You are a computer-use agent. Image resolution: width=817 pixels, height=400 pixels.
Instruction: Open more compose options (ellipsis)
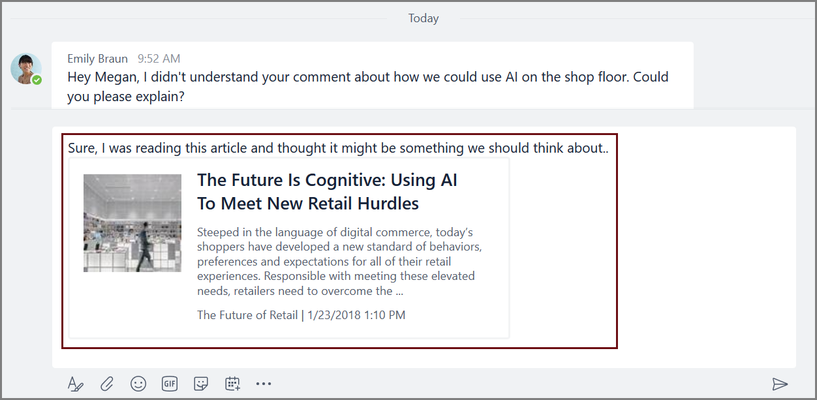pos(264,384)
